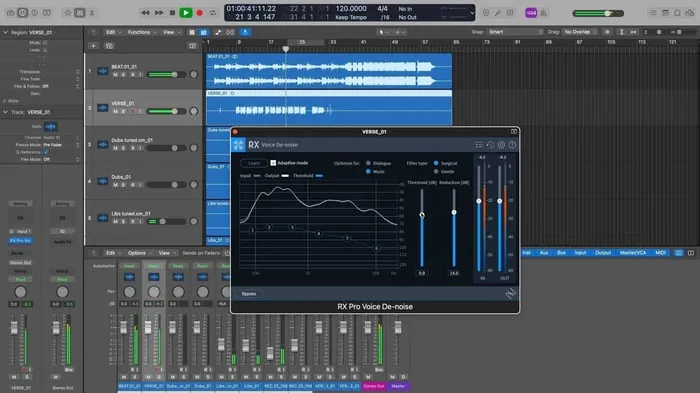Select the Surgical filter type
The height and width of the screenshot is (393, 700).
pos(436,163)
